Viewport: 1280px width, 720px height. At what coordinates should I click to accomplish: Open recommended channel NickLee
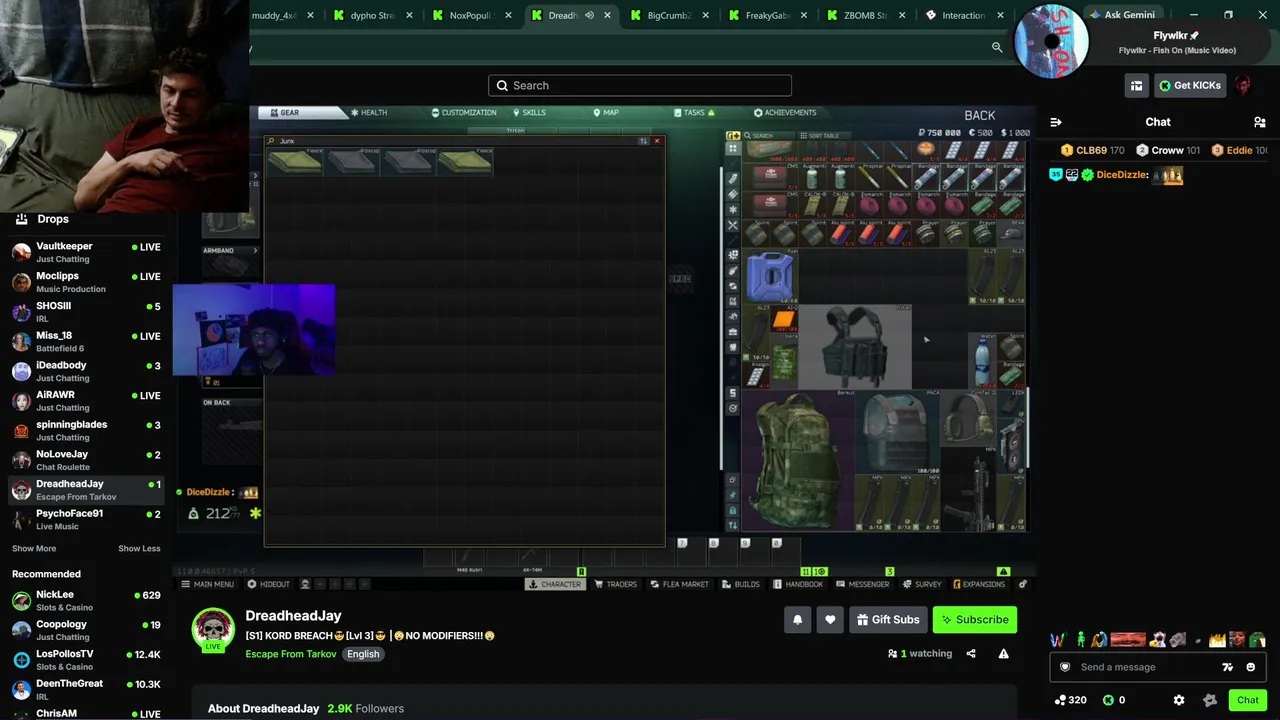[86, 601]
